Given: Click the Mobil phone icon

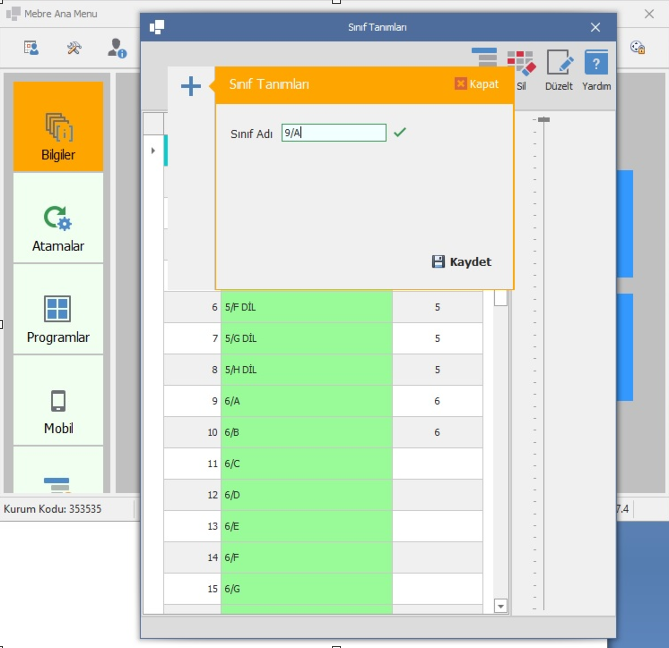Looking at the screenshot, I should [58, 401].
